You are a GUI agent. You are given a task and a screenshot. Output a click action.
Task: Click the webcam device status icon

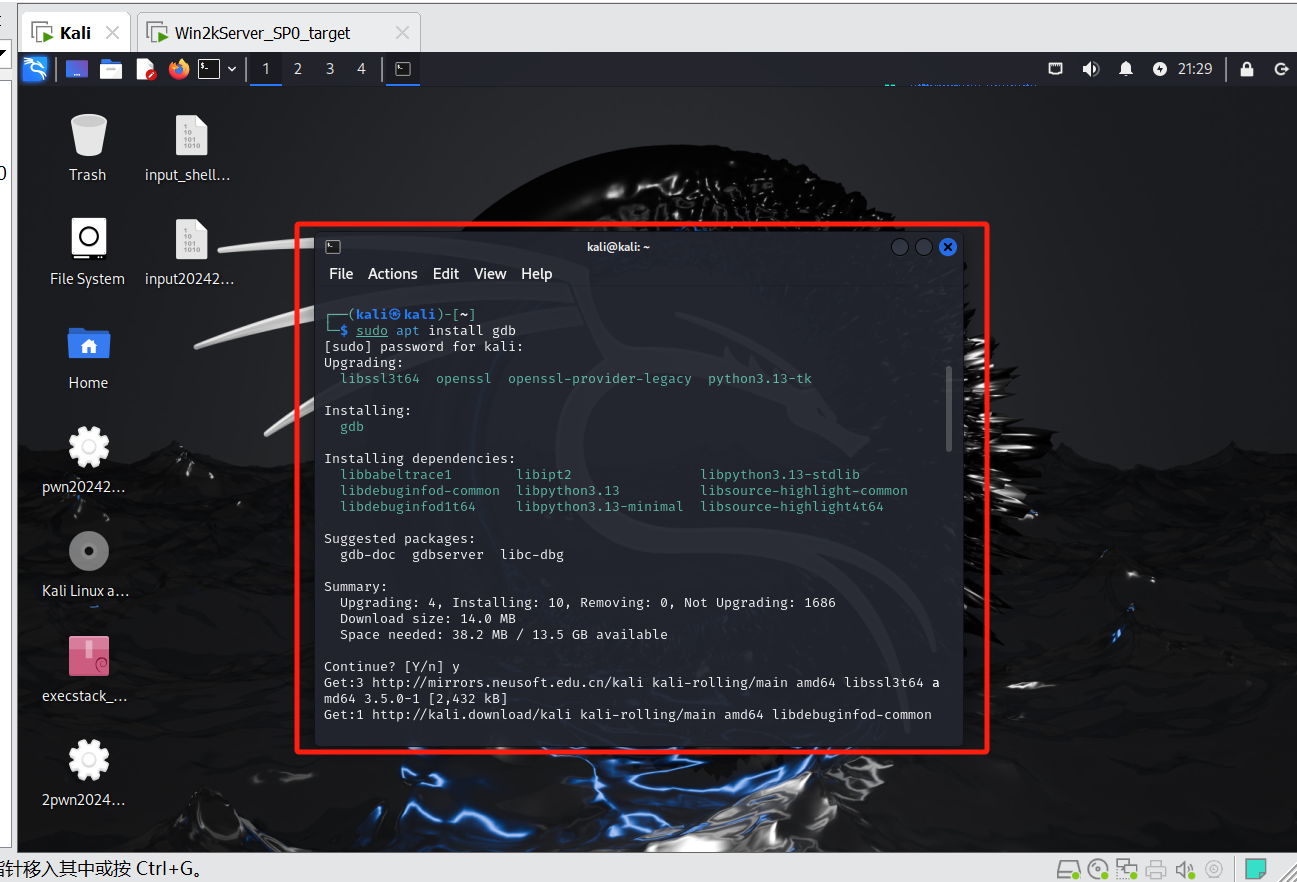point(1214,869)
